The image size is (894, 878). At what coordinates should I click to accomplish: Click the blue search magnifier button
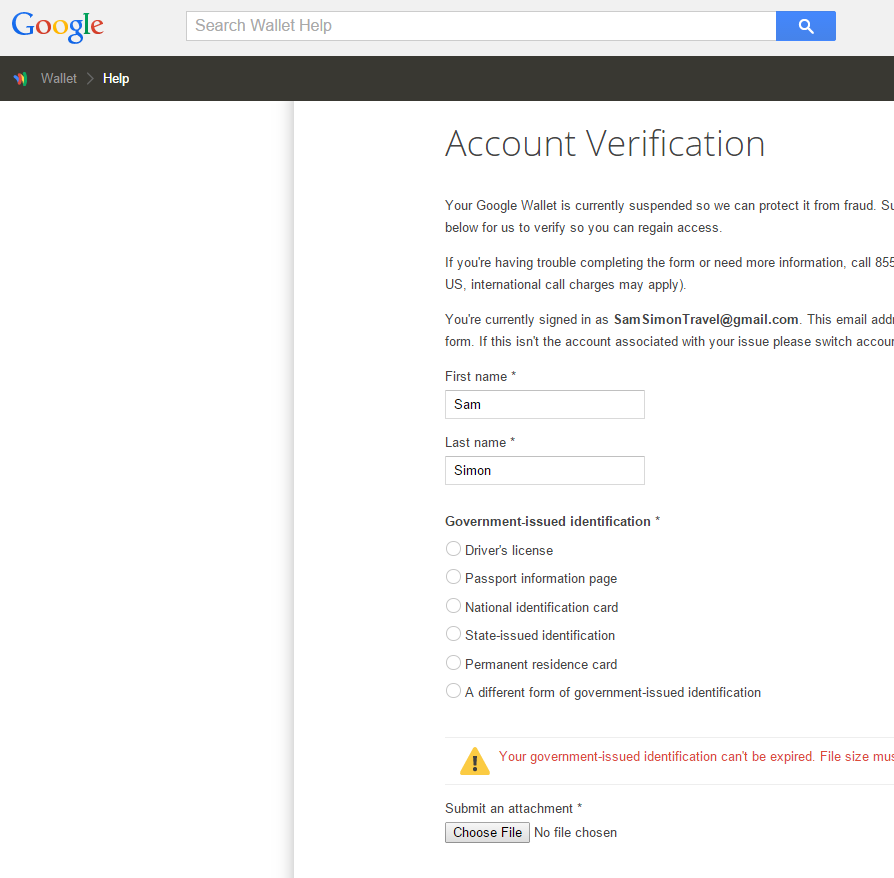point(806,26)
